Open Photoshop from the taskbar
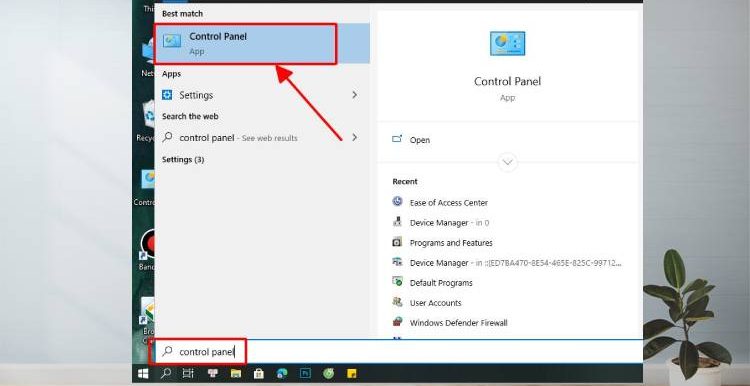 pos(305,373)
